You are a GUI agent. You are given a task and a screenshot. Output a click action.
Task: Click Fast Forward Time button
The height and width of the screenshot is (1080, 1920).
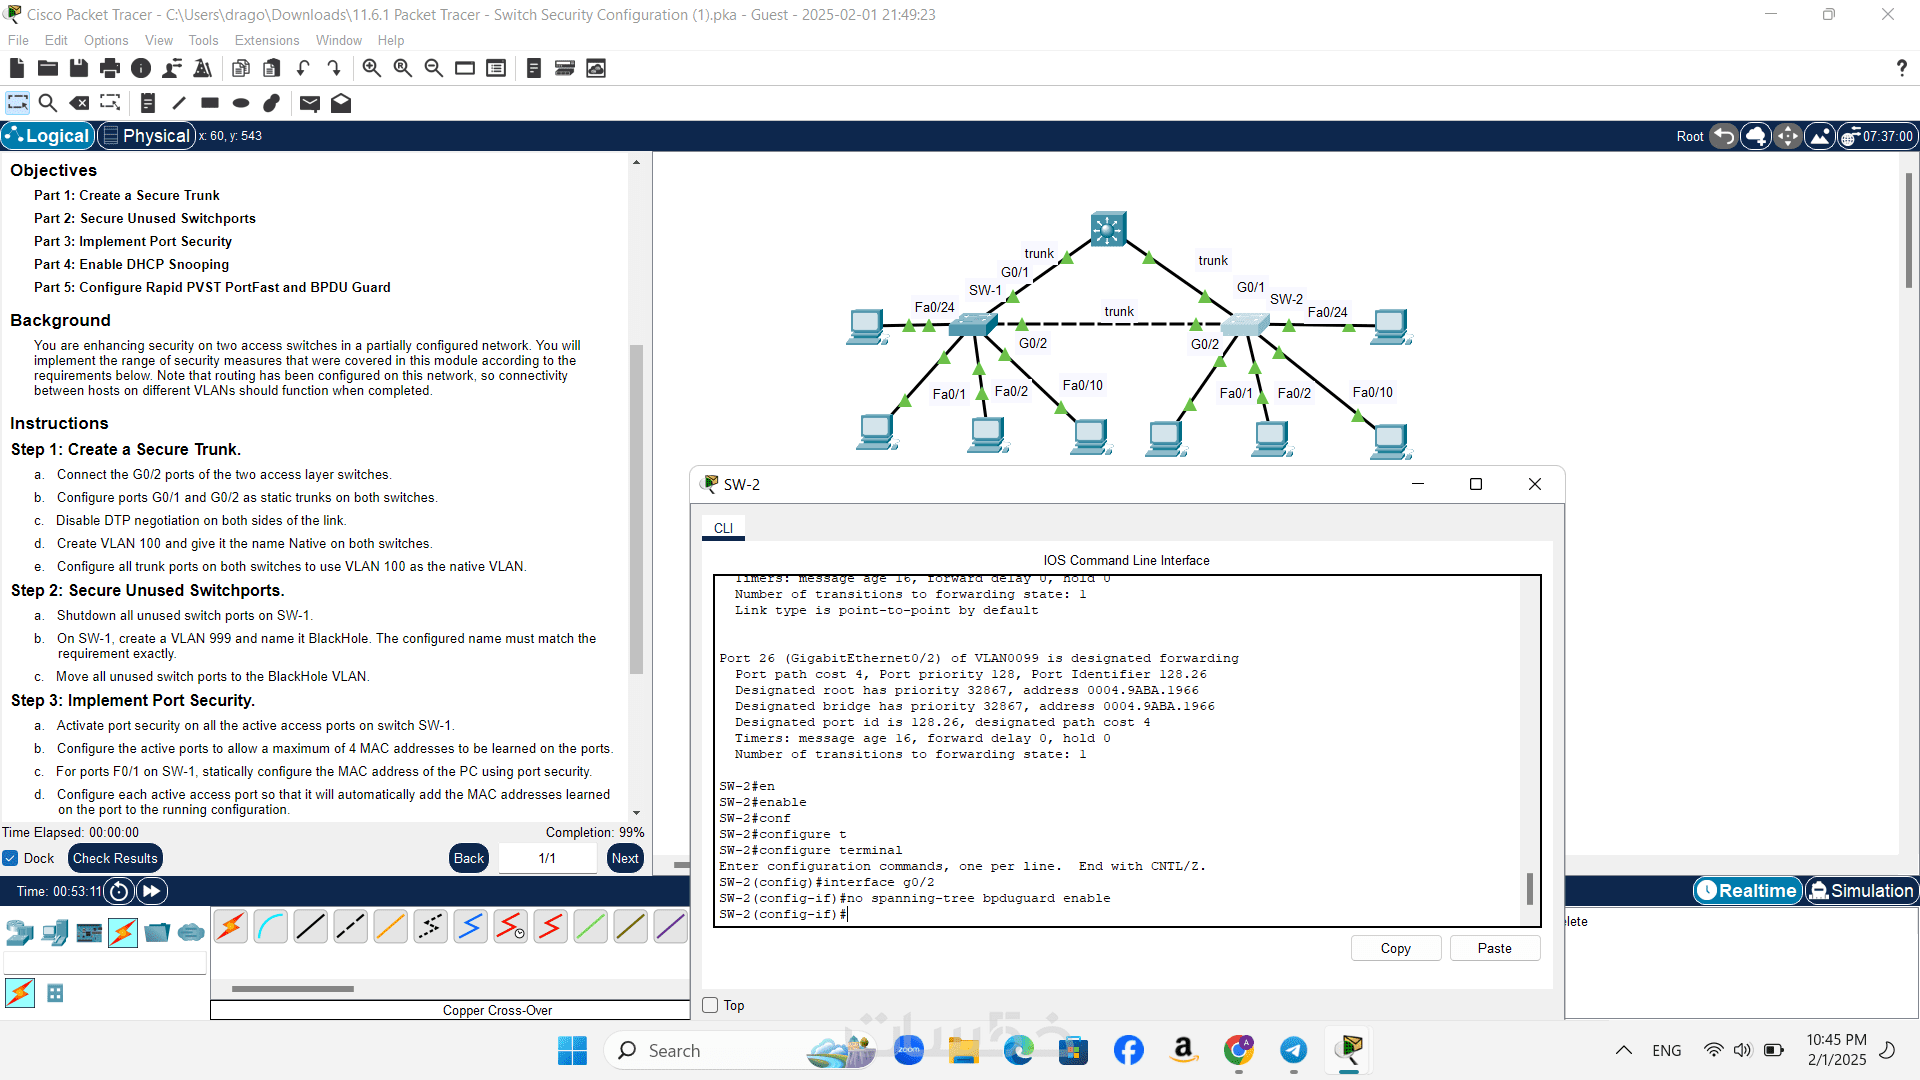click(151, 891)
